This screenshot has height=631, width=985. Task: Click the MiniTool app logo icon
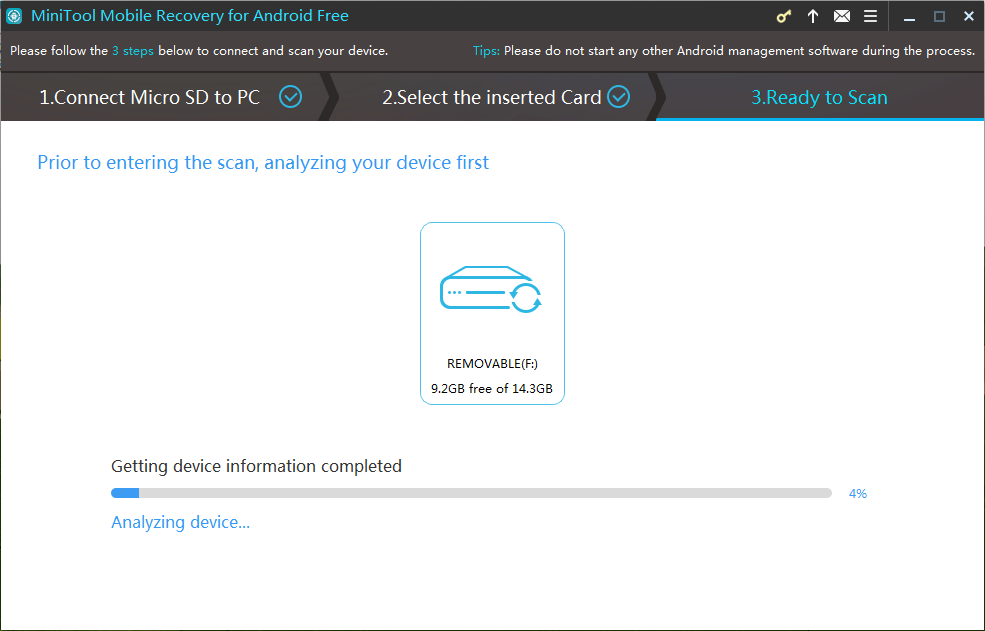pyautogui.click(x=14, y=16)
